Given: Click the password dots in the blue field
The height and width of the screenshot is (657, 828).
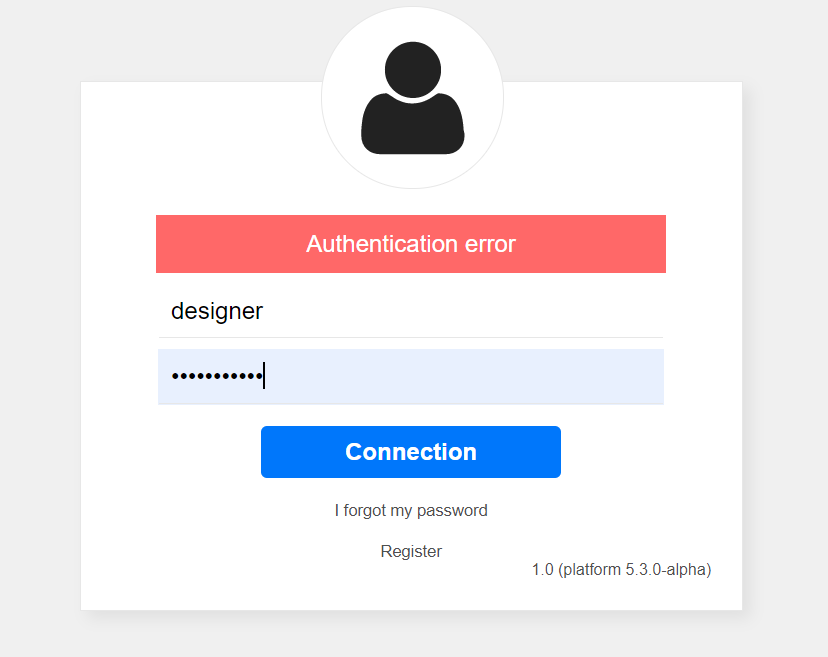Looking at the screenshot, I should (217, 377).
